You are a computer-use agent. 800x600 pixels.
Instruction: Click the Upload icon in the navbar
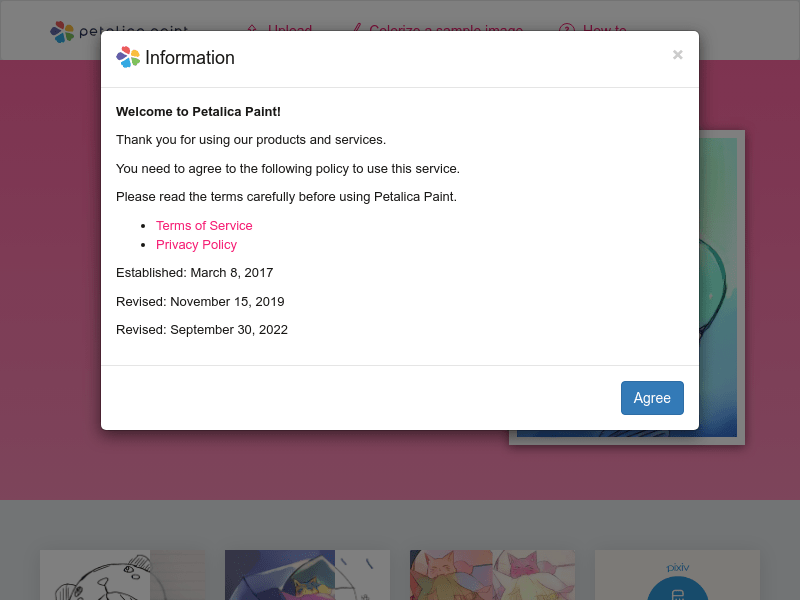pyautogui.click(x=252, y=28)
